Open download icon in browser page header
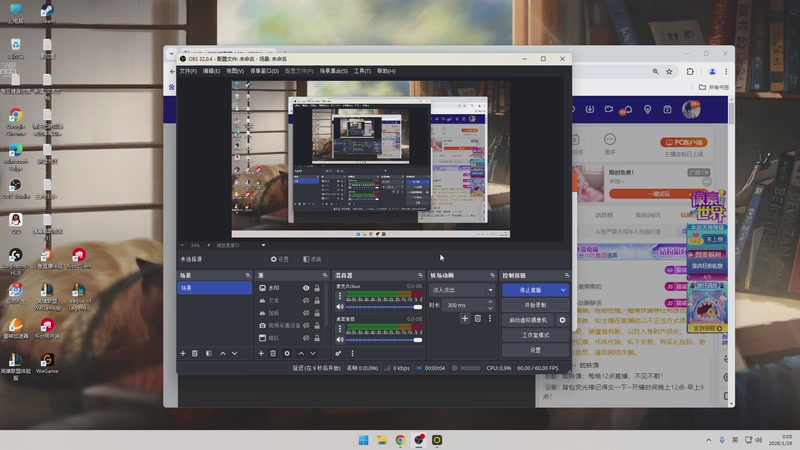The image size is (800, 450). tap(590, 109)
